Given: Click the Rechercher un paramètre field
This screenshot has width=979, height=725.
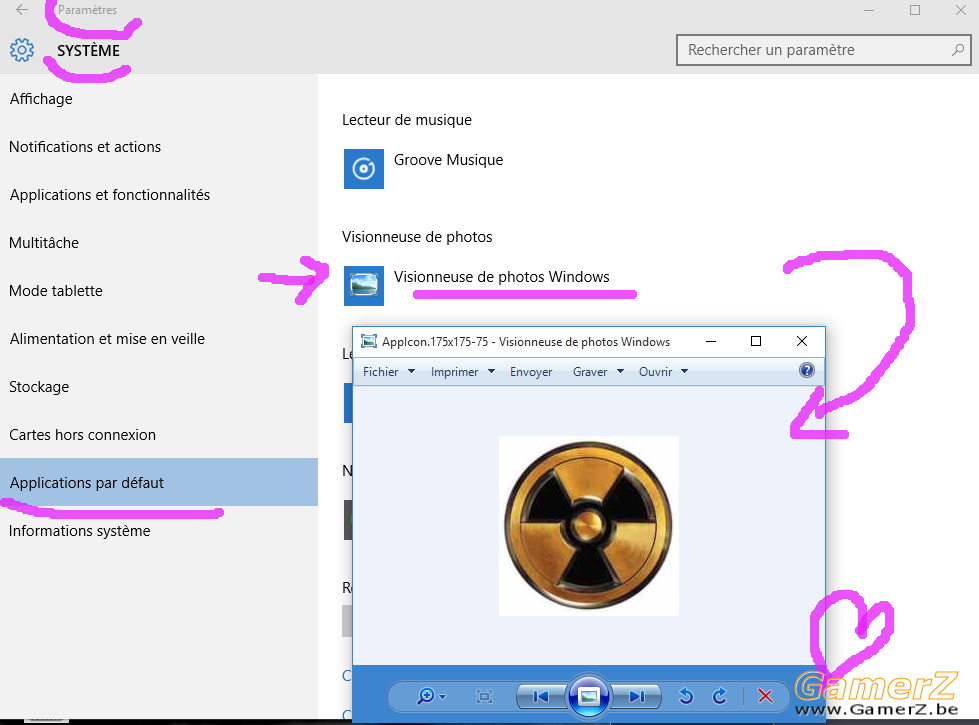Looking at the screenshot, I should (824, 50).
